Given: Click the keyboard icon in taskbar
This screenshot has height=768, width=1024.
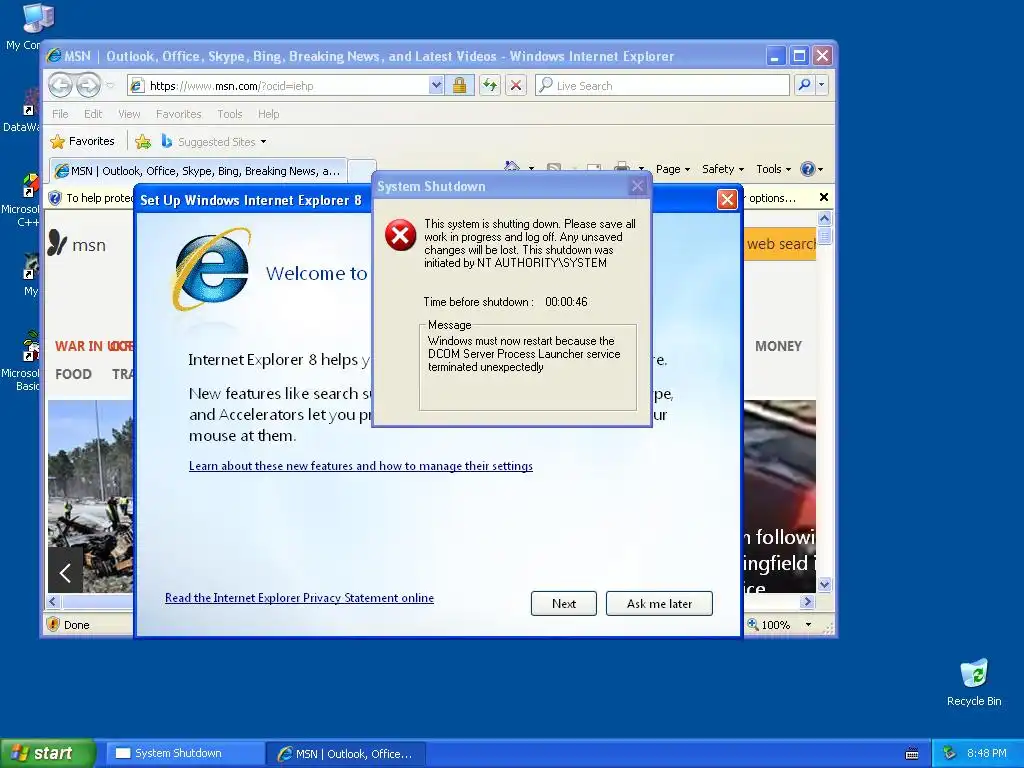Looking at the screenshot, I should (x=912, y=754).
